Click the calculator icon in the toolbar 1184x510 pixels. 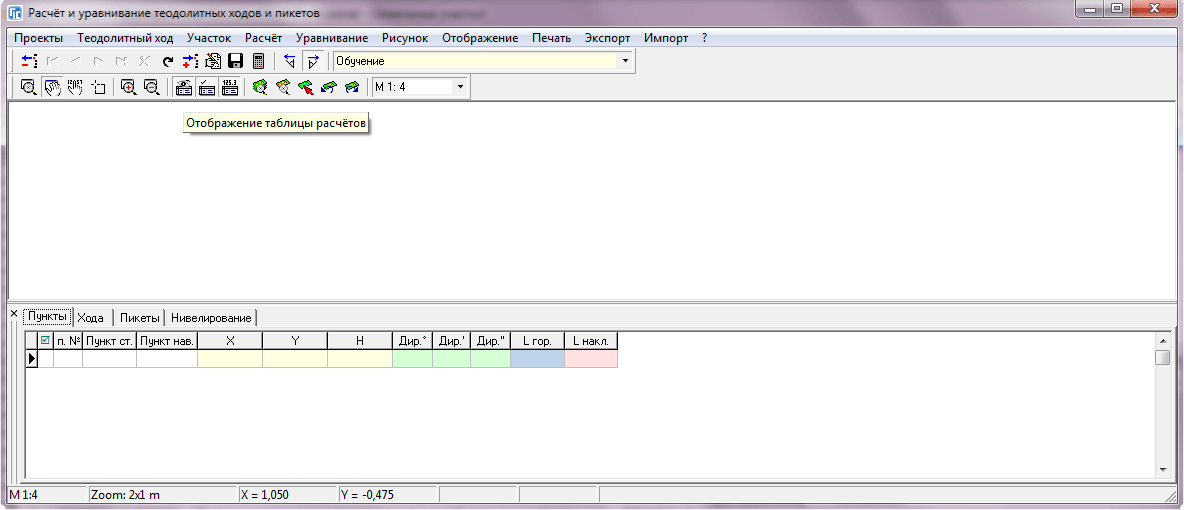pyautogui.click(x=258, y=61)
